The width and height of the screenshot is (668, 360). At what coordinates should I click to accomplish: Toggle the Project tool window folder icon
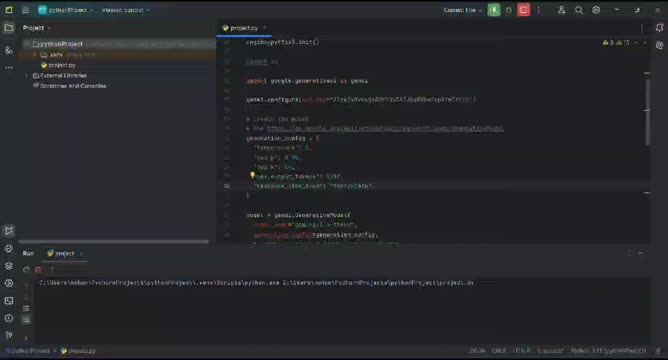pos(9,28)
